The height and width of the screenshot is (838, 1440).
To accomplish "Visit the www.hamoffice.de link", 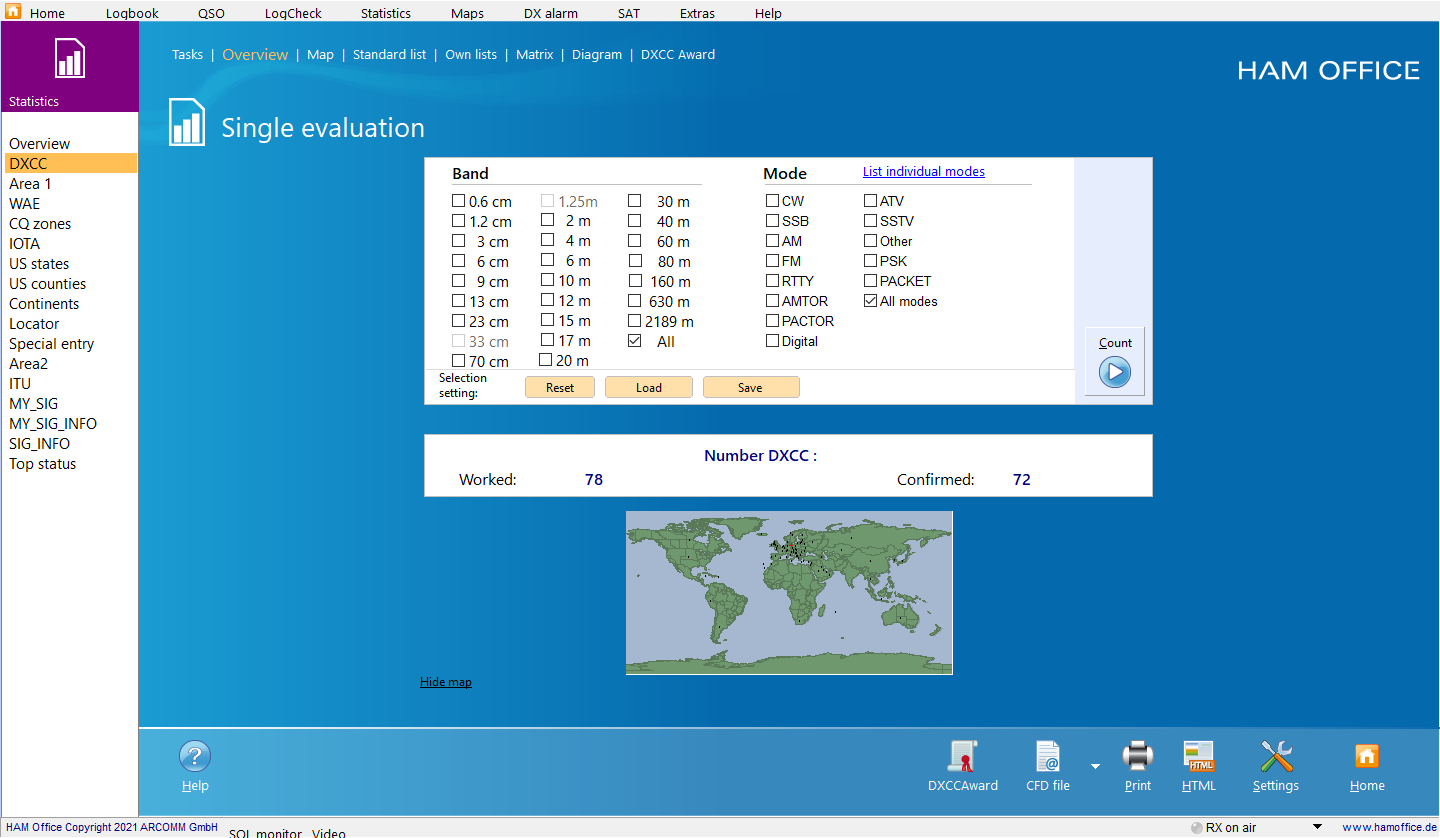I will click(1389, 827).
